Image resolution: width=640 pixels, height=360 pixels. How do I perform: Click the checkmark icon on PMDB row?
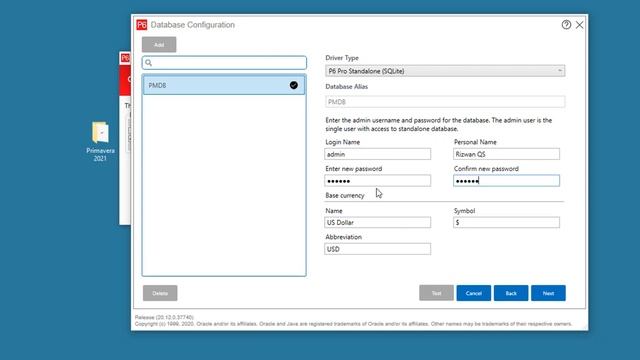(293, 85)
